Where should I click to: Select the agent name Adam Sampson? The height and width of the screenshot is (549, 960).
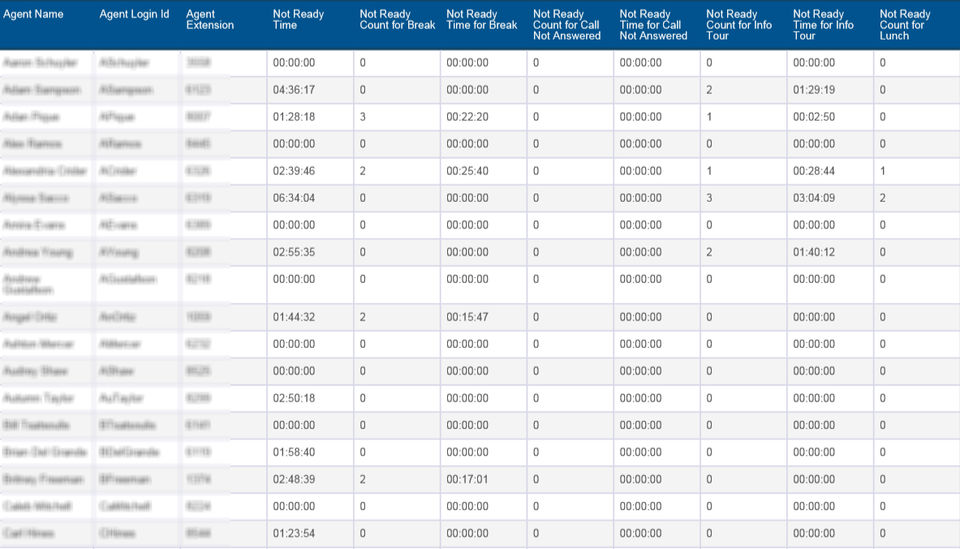tap(42, 90)
